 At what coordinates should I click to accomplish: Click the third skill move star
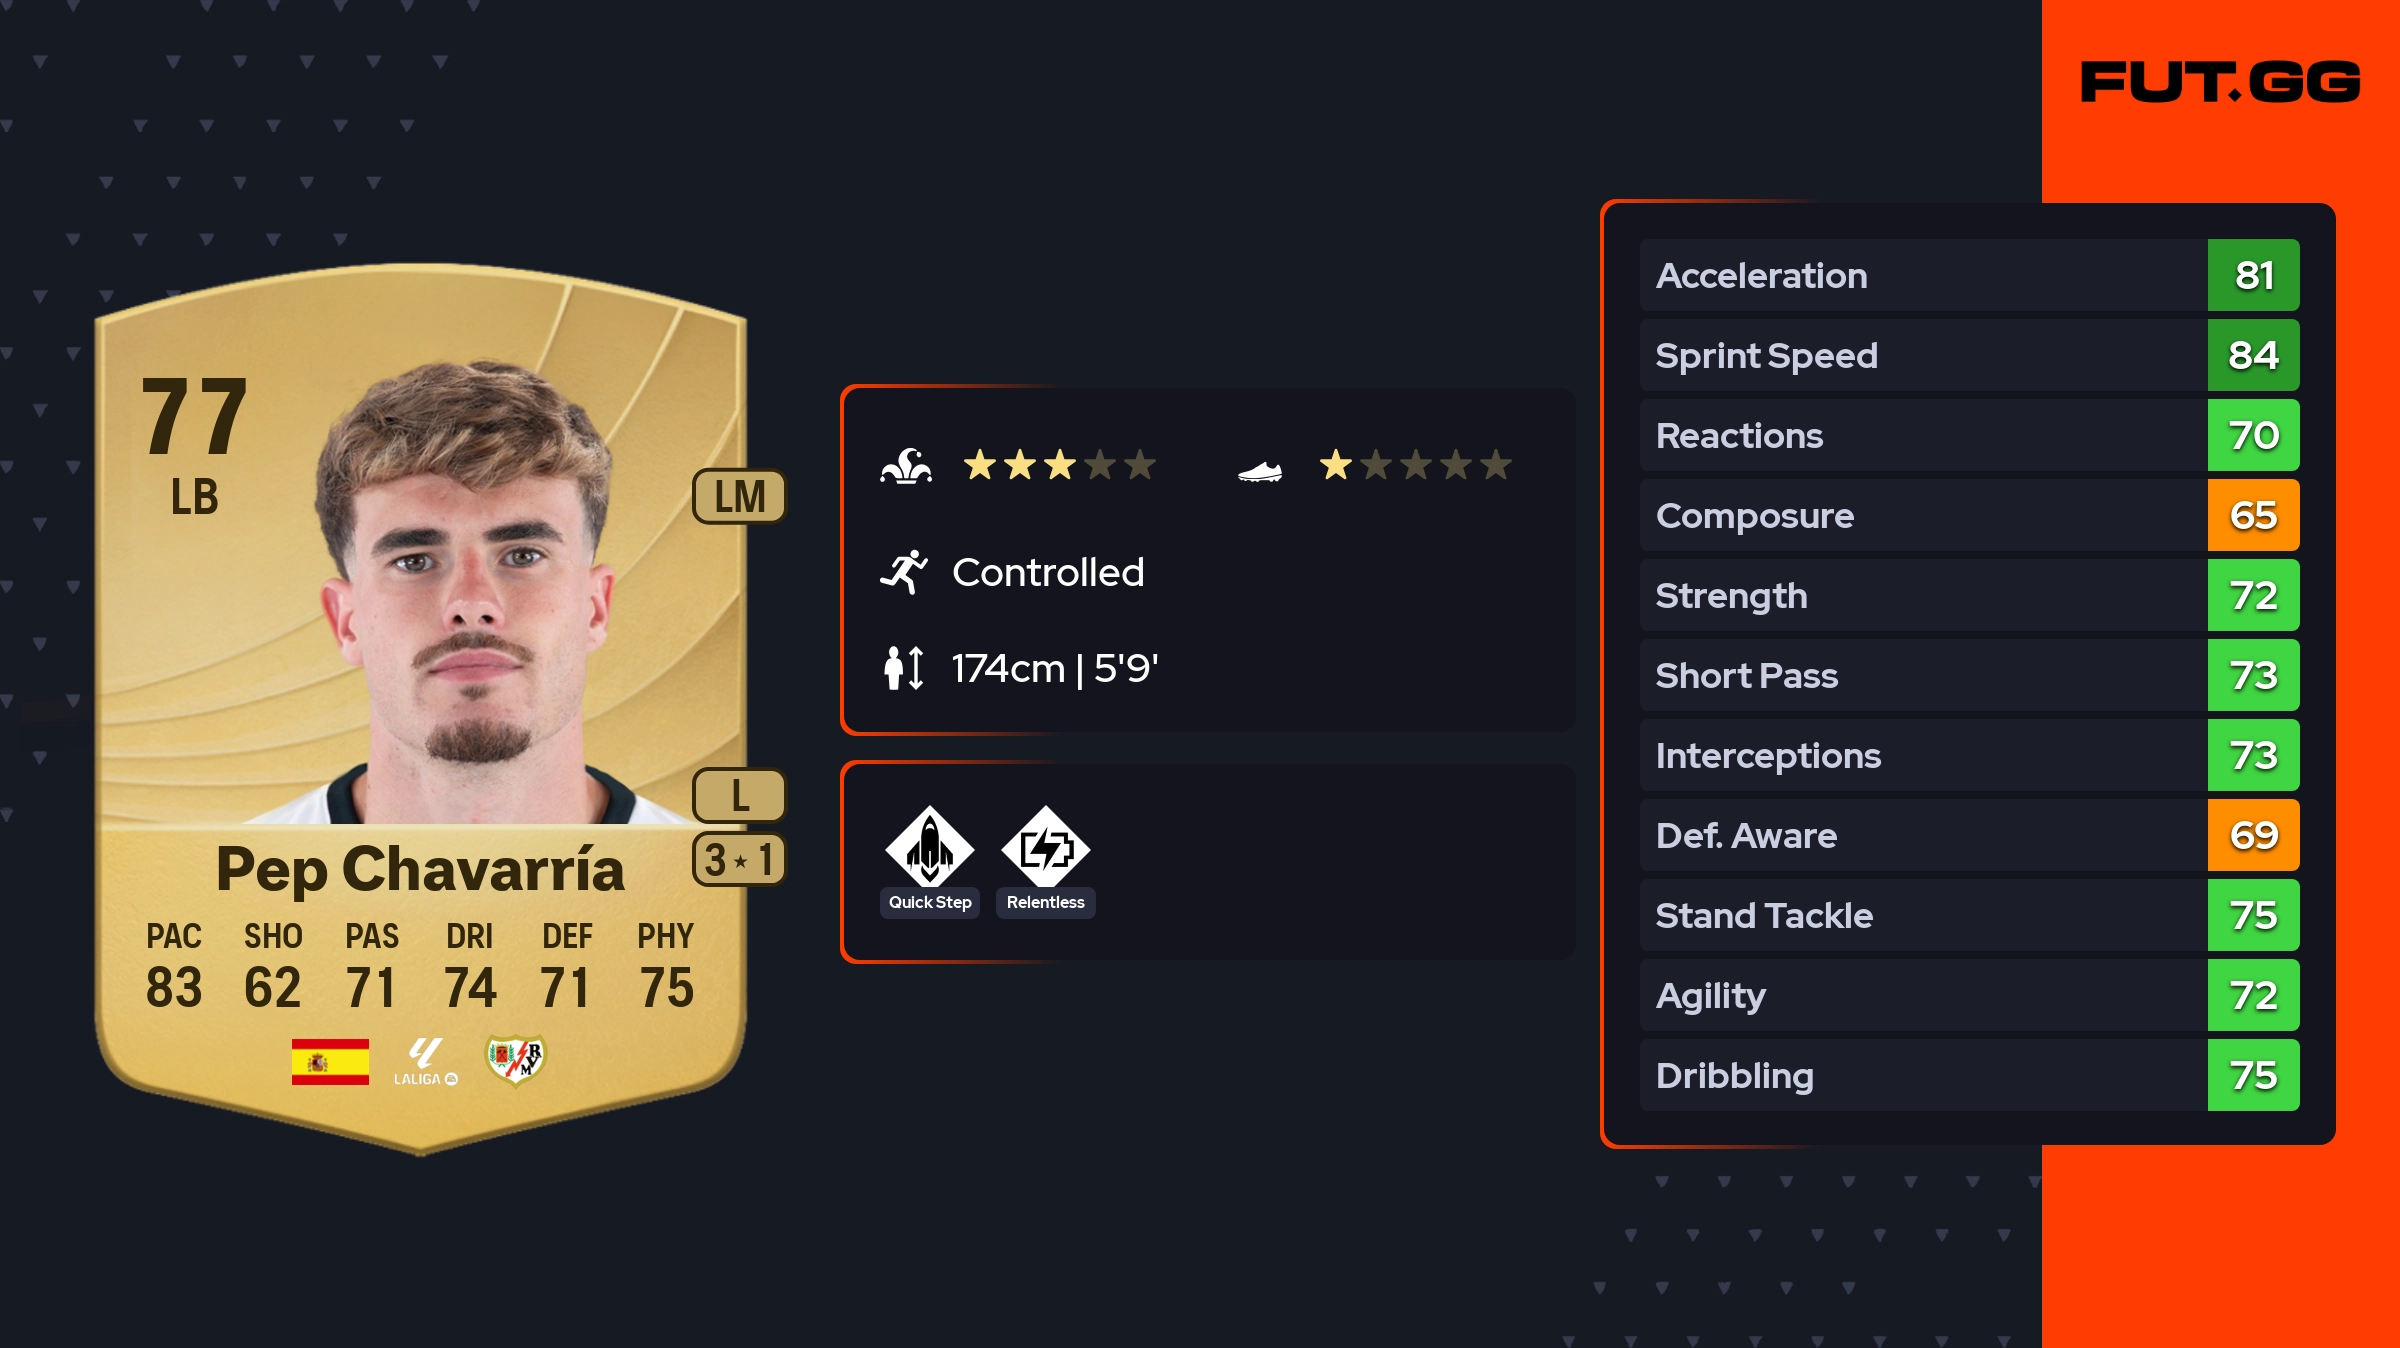1060,465
